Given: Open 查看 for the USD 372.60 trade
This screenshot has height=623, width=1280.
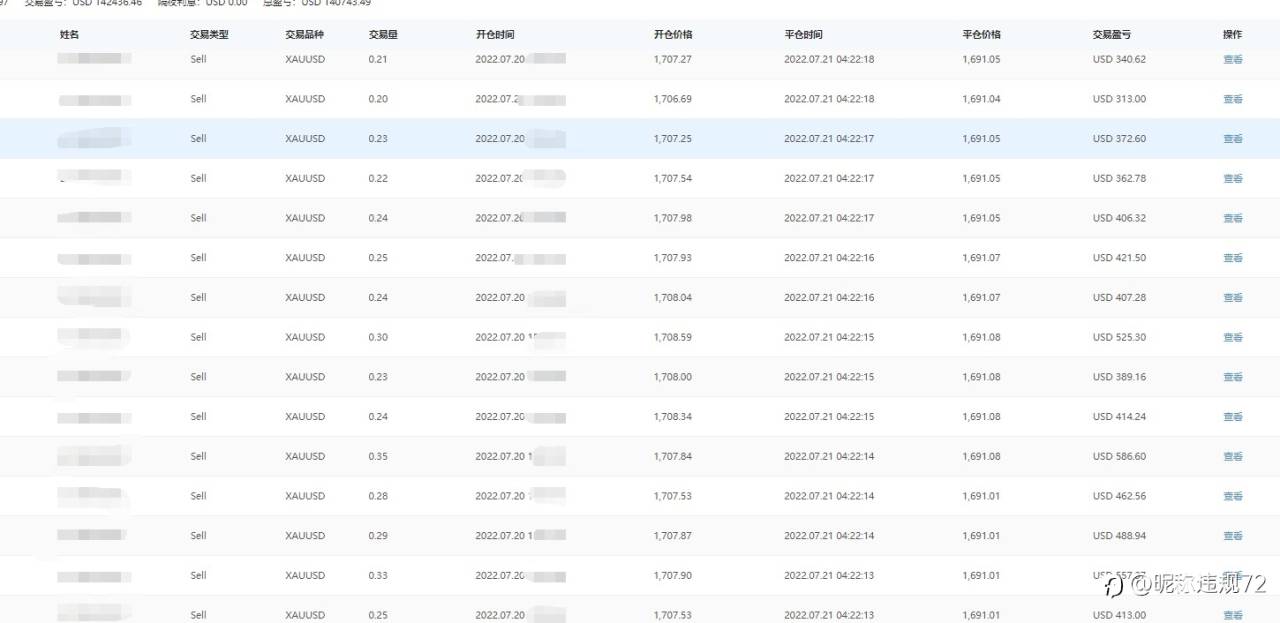Looking at the screenshot, I should click(x=1233, y=139).
